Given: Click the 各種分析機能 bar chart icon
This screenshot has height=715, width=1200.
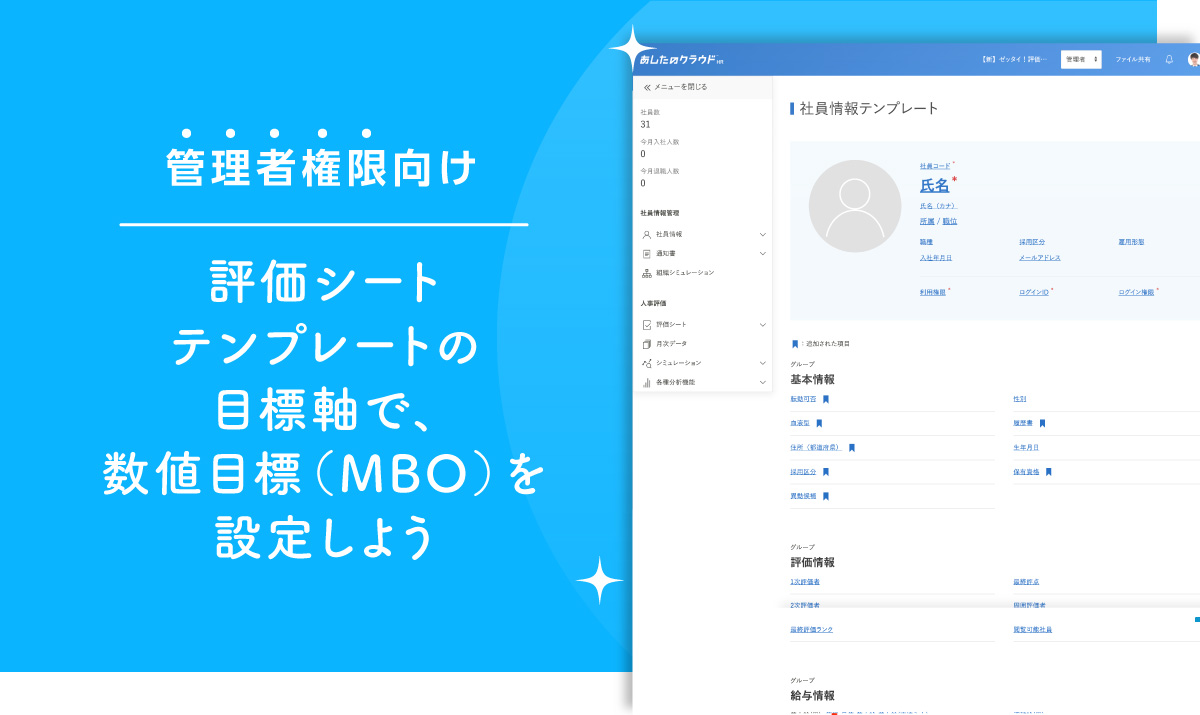Looking at the screenshot, I should pos(647,382).
